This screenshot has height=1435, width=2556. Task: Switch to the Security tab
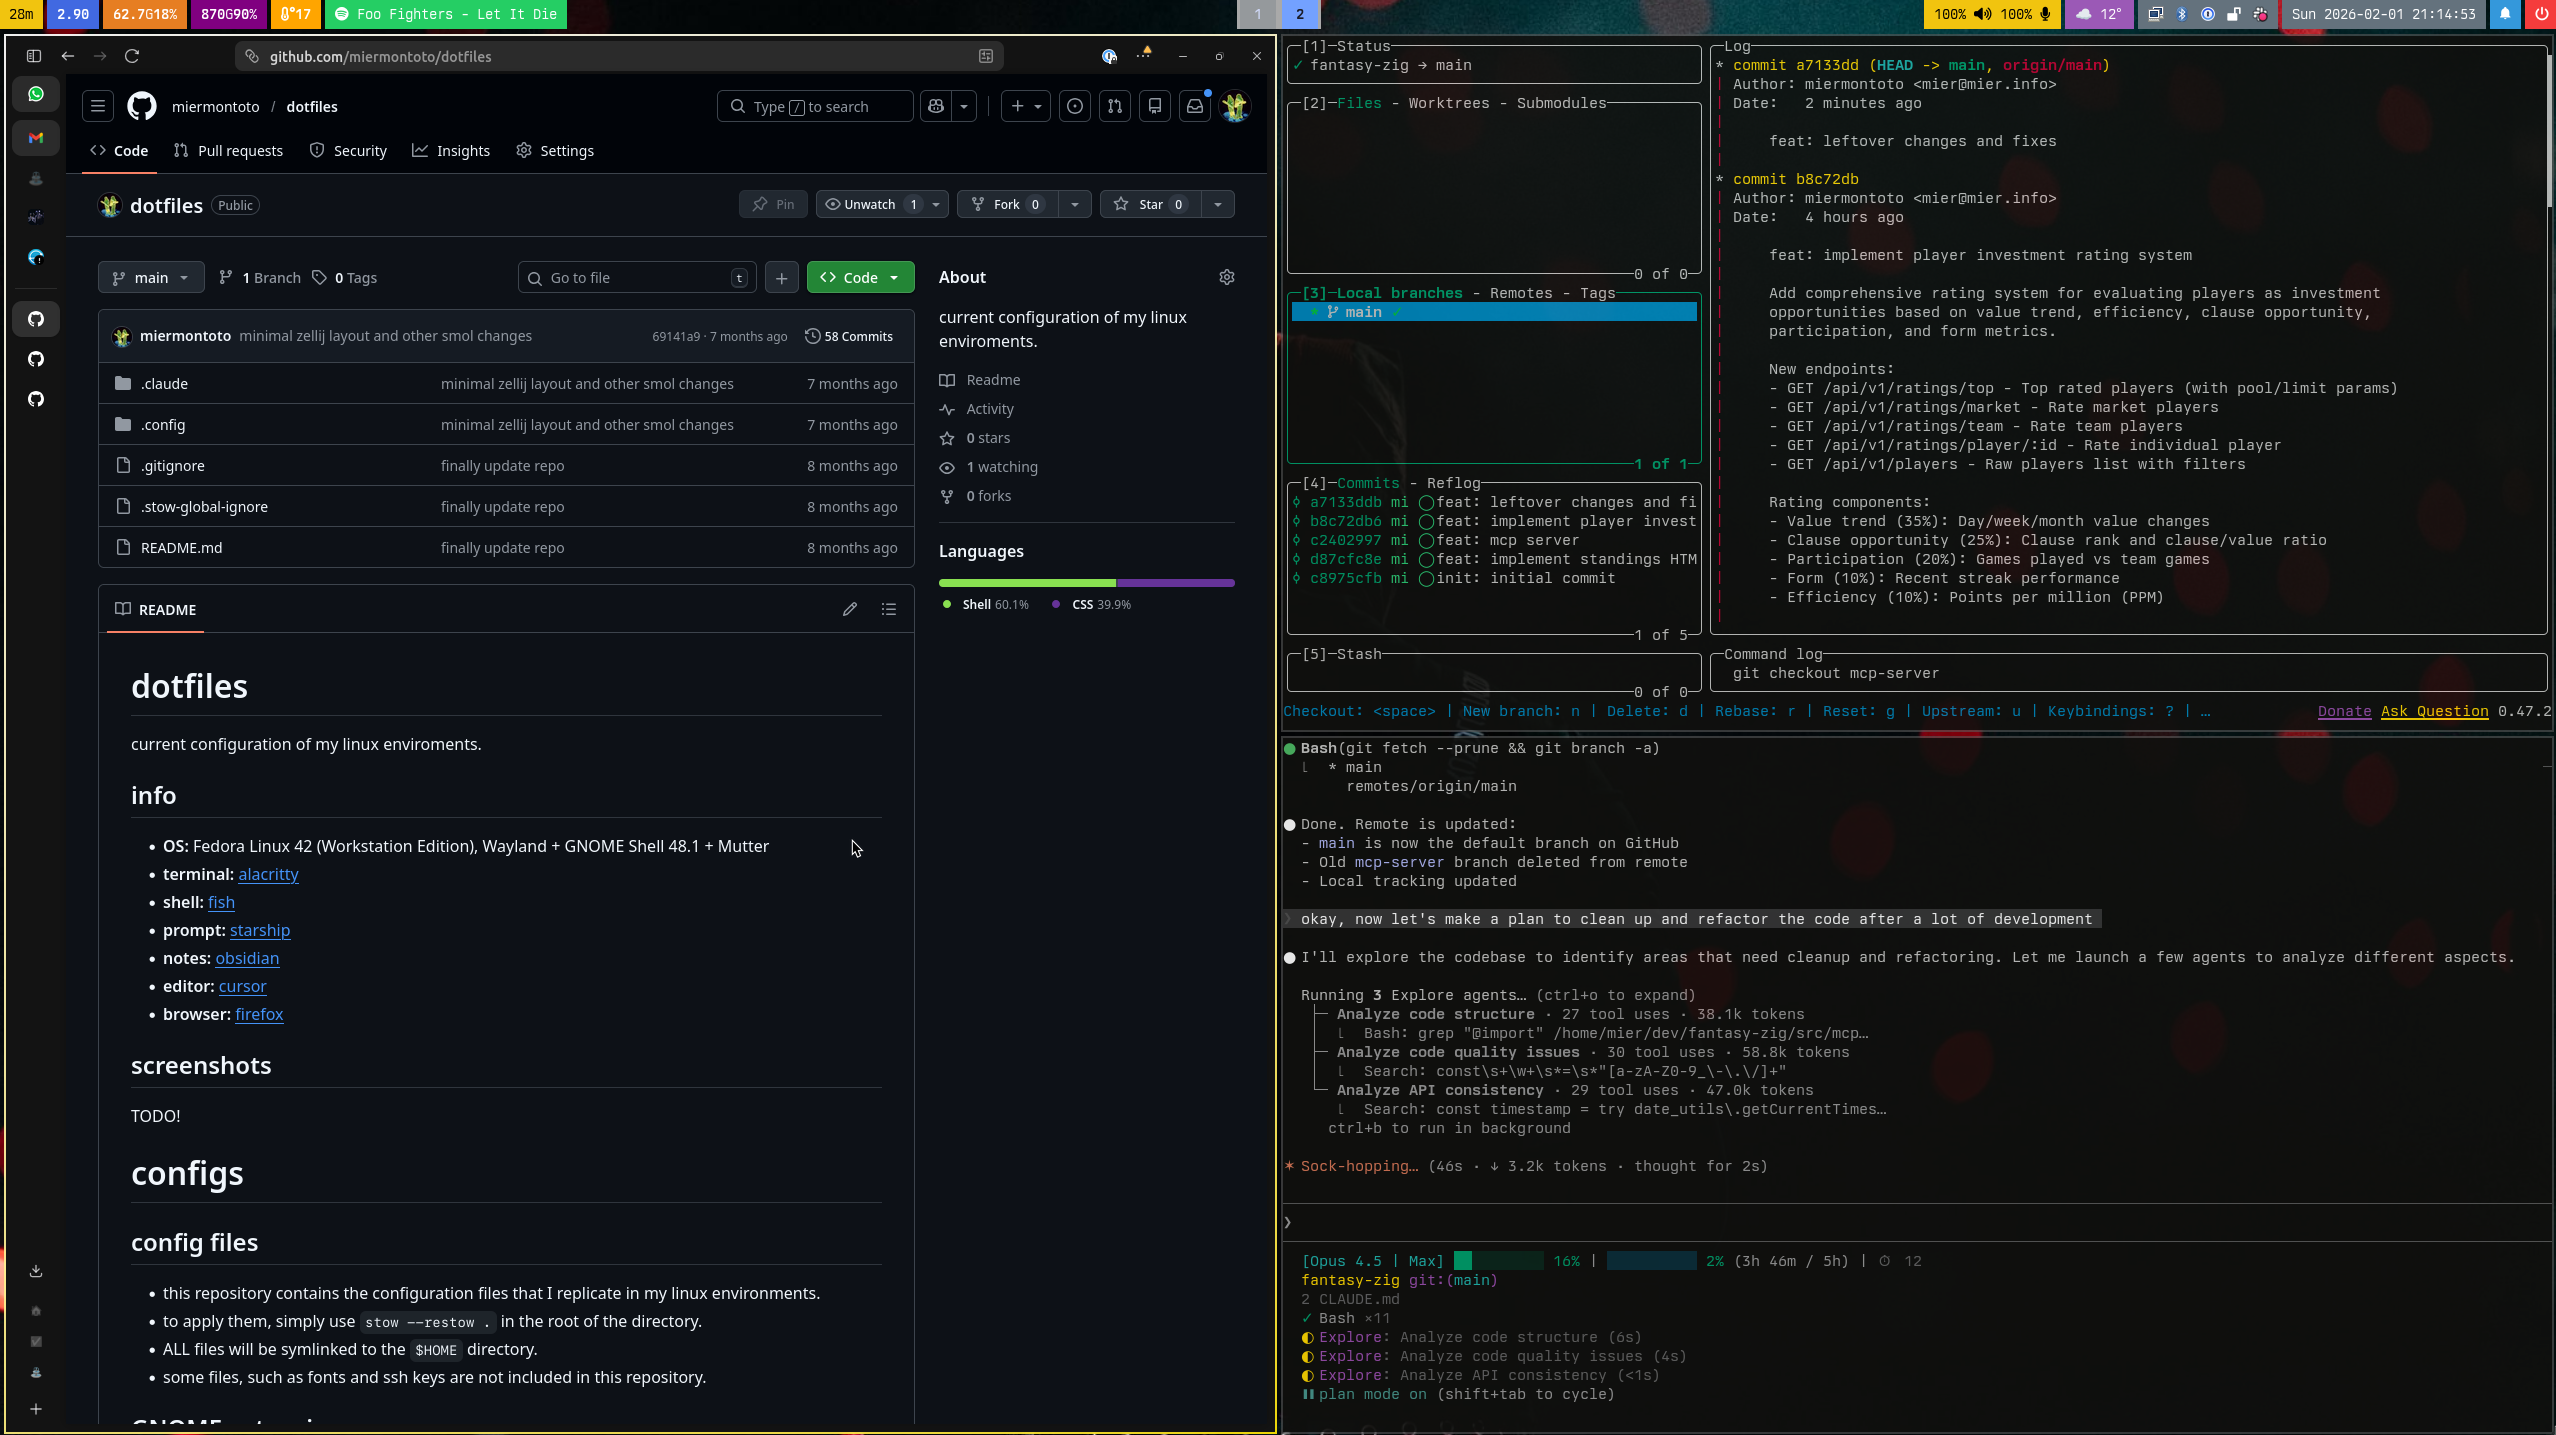click(348, 151)
